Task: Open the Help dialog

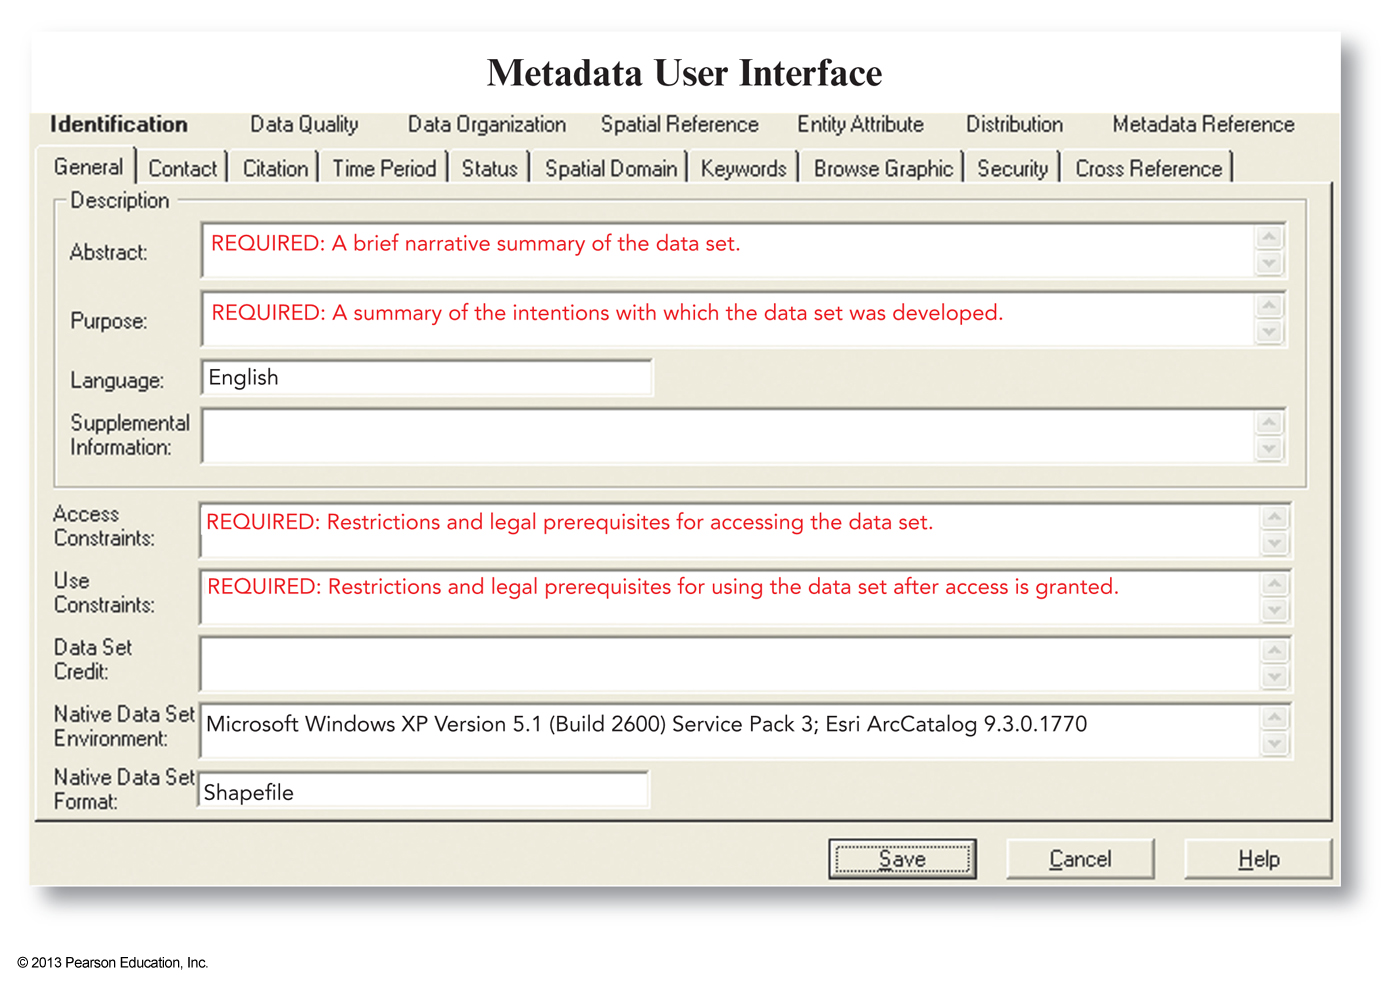Action: [x=1257, y=858]
